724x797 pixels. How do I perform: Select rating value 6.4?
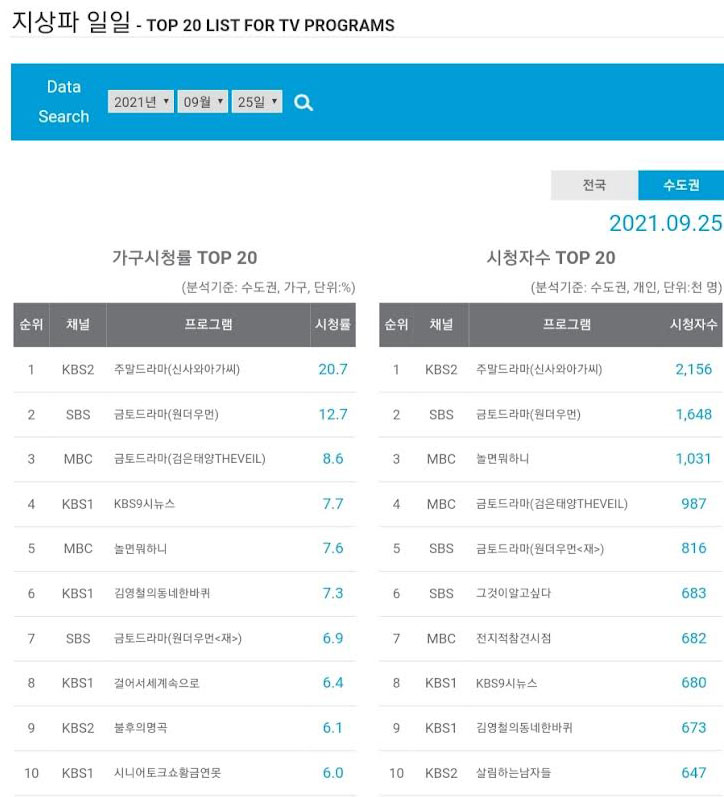333,683
